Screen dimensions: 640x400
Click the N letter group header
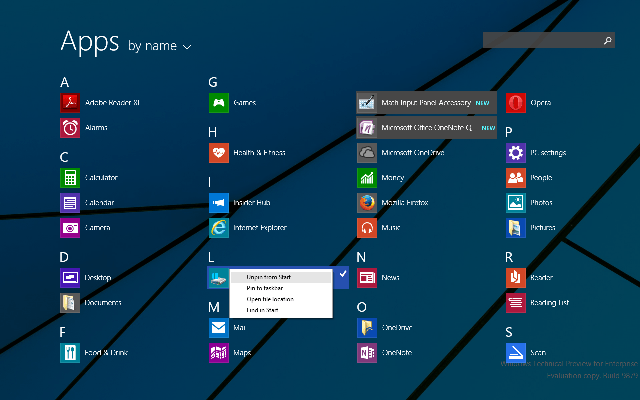361,257
